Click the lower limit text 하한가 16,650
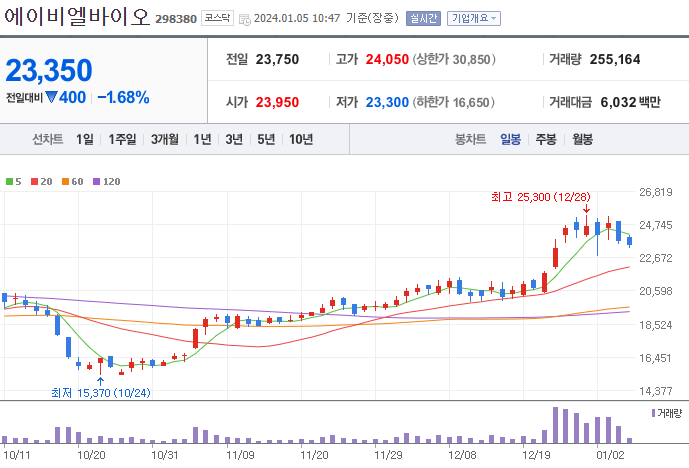The height and width of the screenshot is (468, 689). coord(453,102)
